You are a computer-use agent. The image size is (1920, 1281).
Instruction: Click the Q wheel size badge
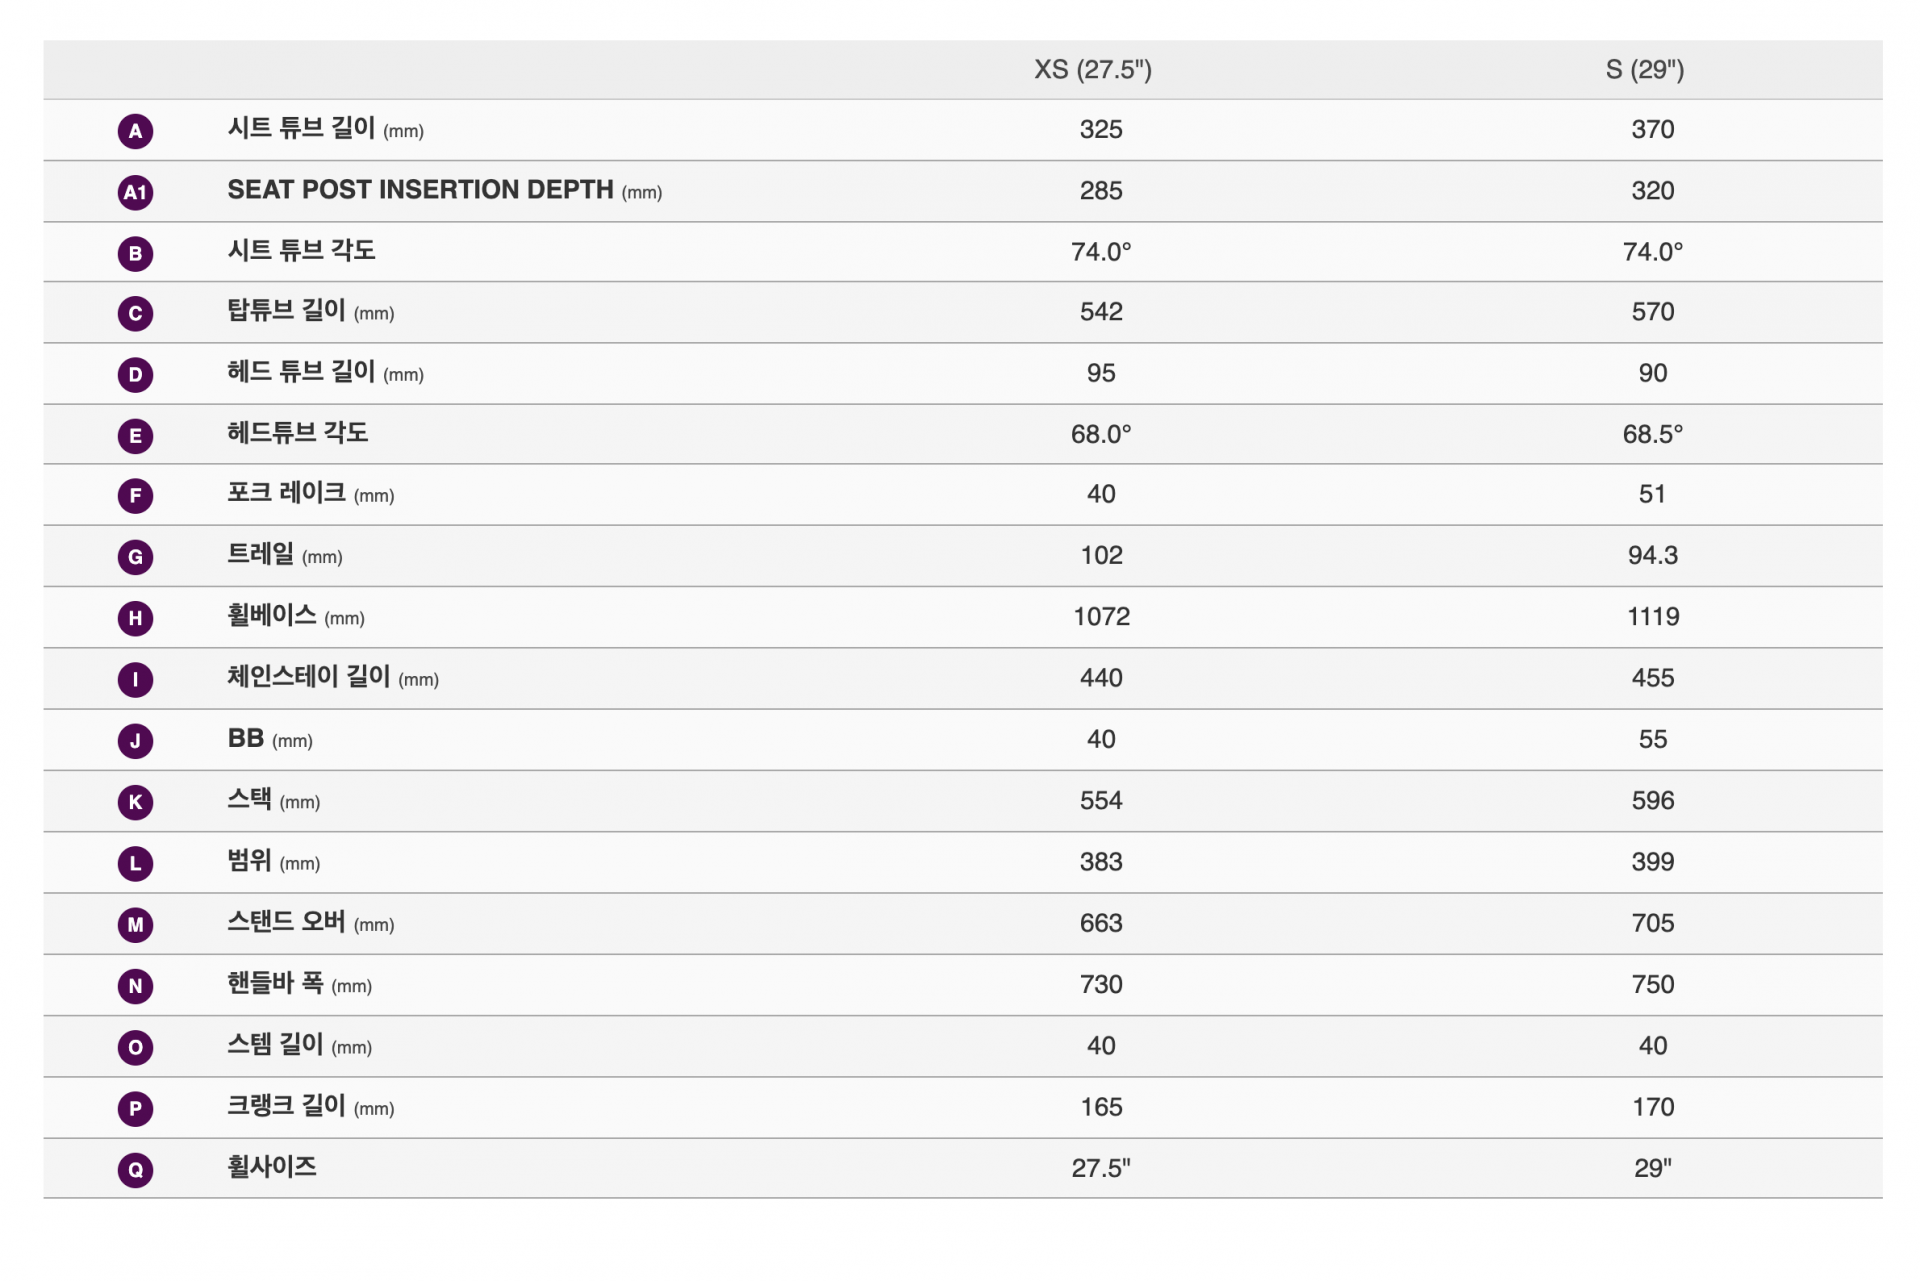point(135,1169)
